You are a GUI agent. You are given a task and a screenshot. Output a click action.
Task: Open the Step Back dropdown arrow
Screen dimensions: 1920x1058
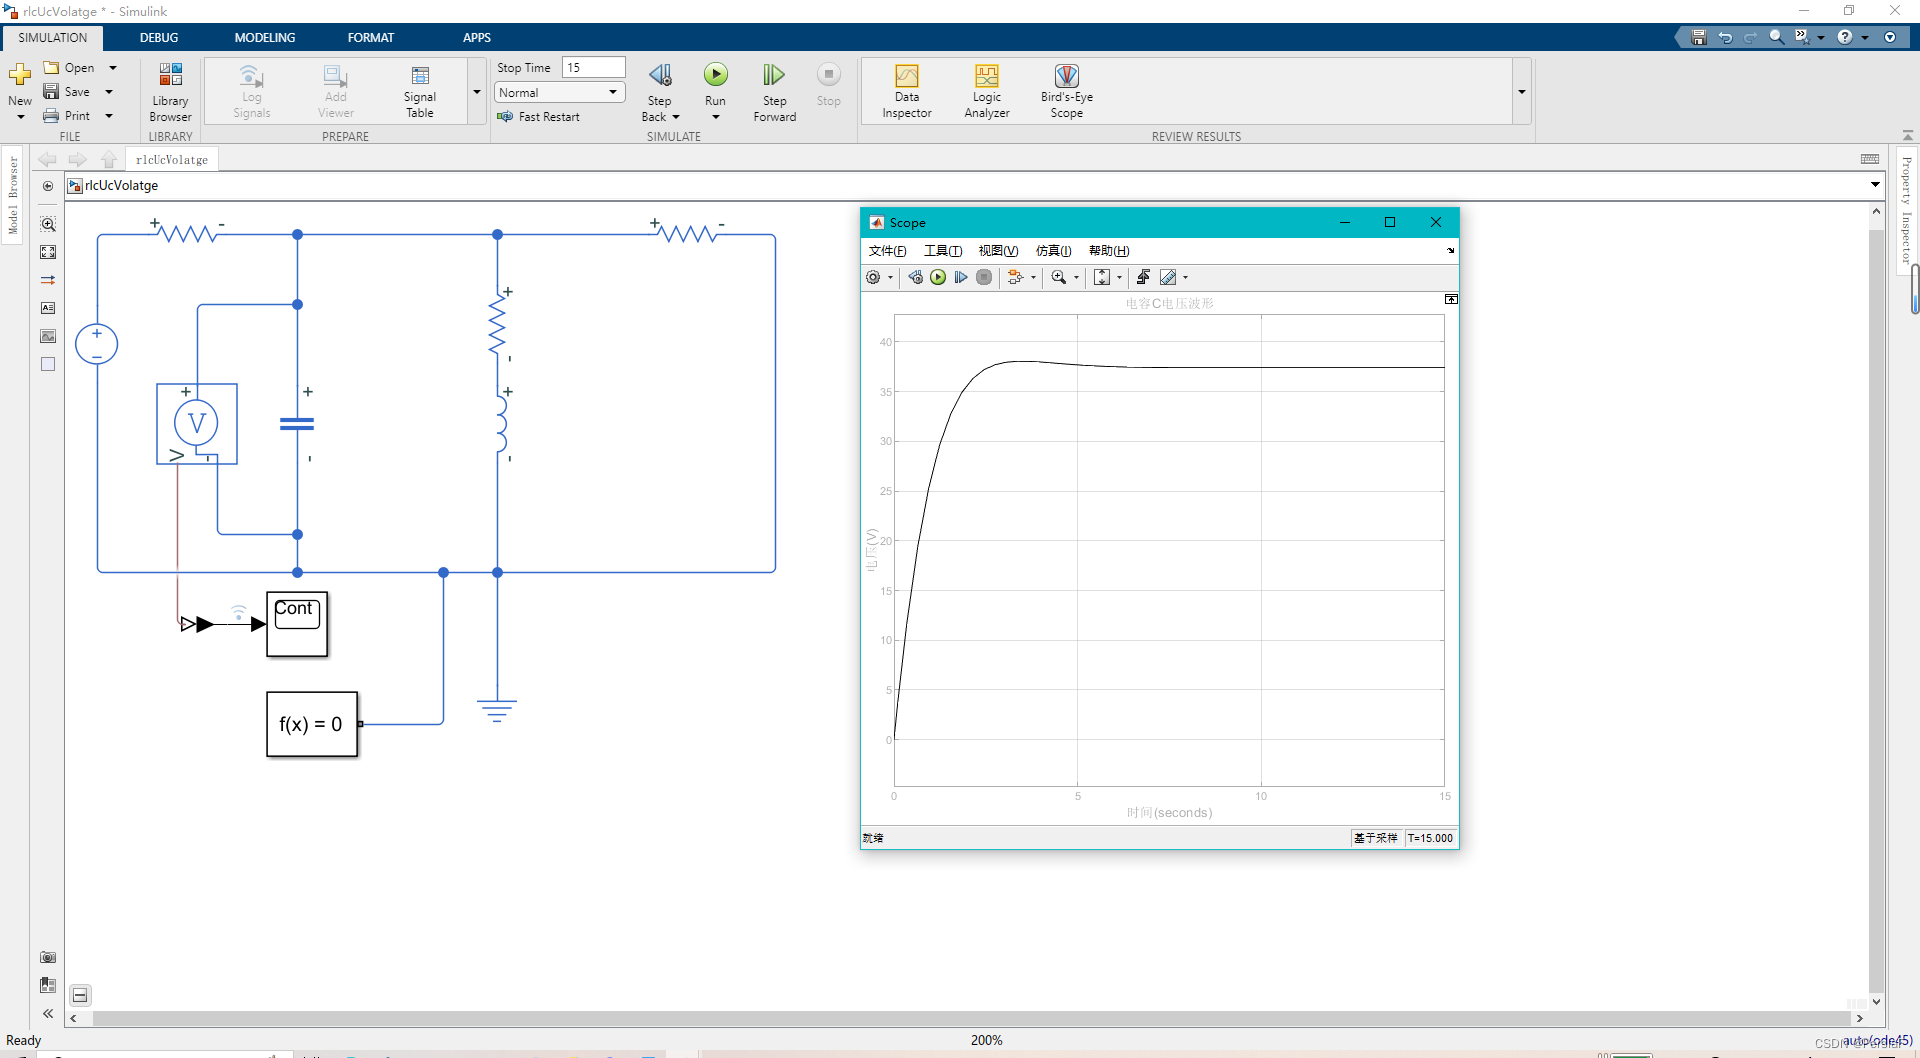tap(676, 117)
